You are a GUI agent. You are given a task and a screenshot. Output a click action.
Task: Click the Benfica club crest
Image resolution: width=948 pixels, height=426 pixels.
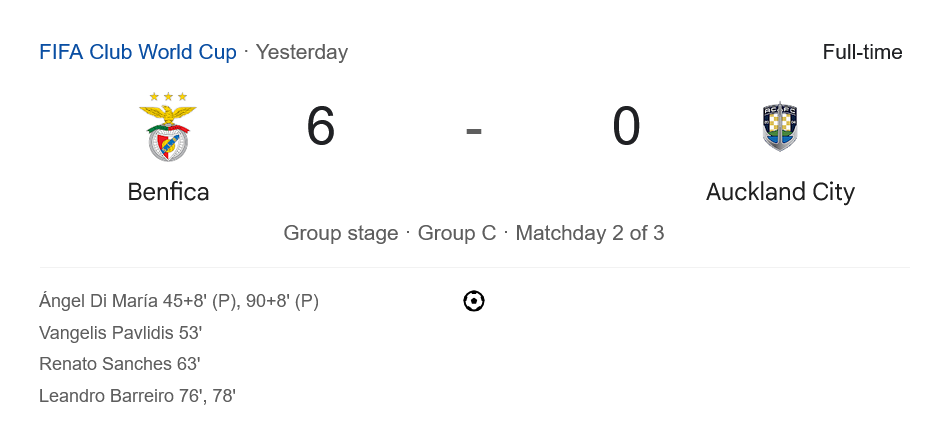[x=168, y=127]
